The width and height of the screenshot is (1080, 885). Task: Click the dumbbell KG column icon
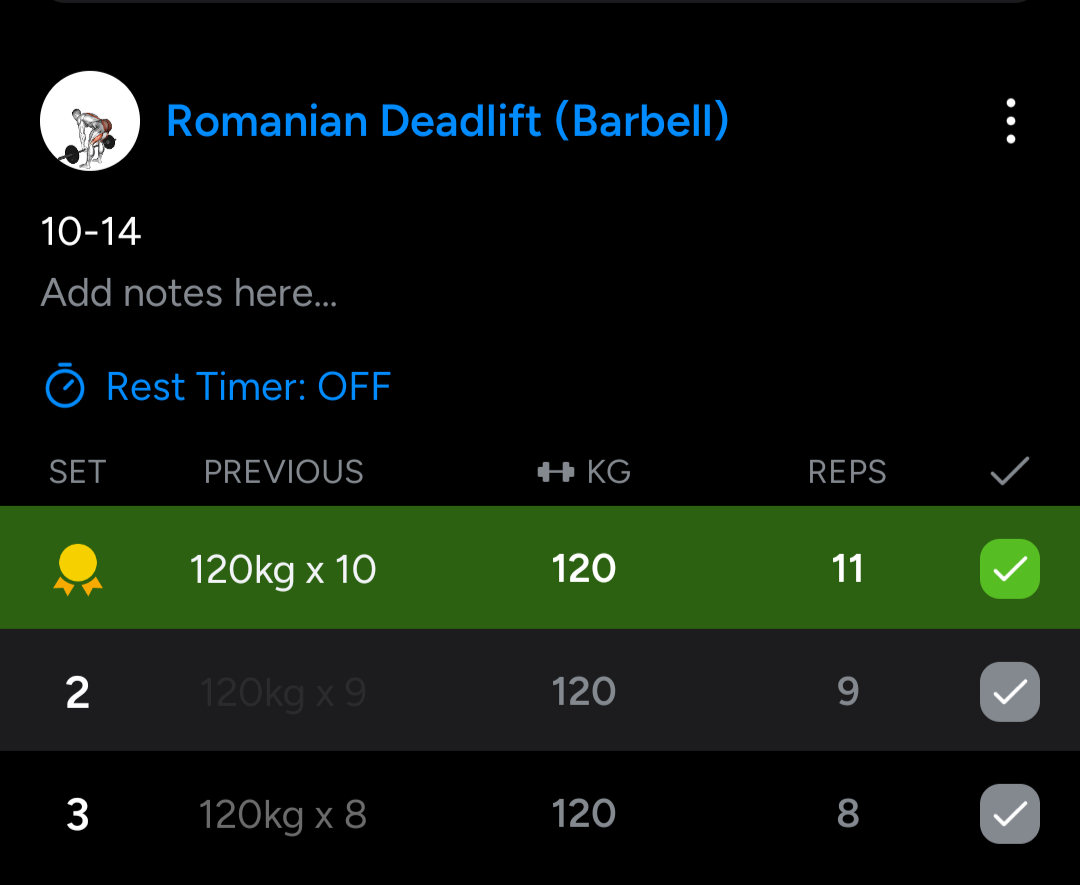pos(556,472)
